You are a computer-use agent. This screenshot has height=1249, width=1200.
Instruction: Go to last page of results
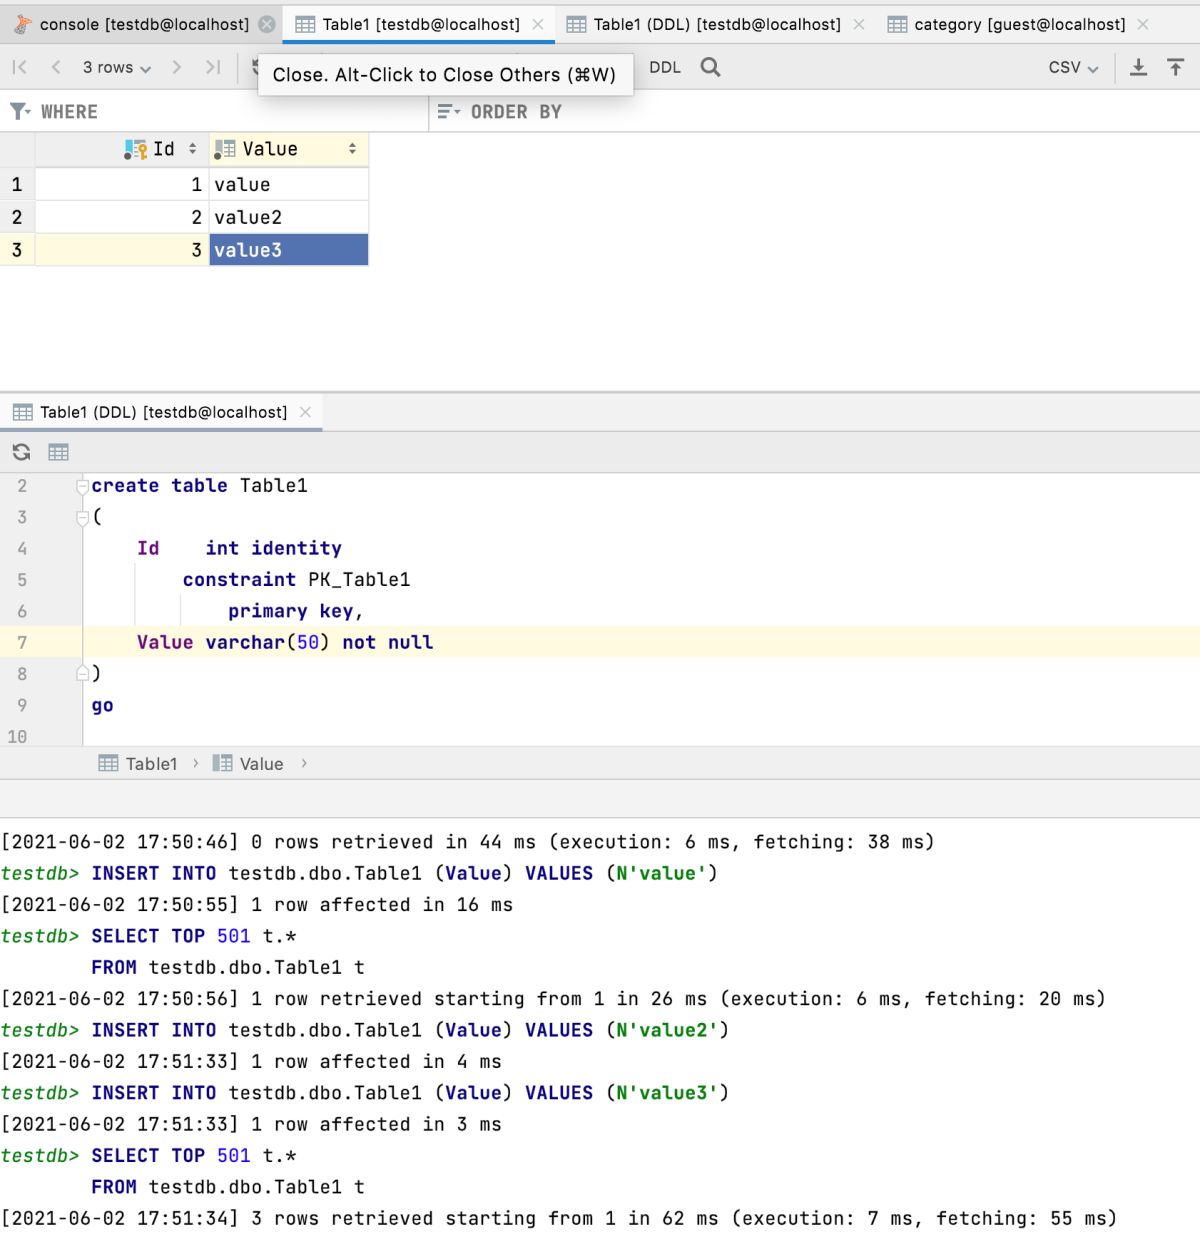(x=213, y=67)
